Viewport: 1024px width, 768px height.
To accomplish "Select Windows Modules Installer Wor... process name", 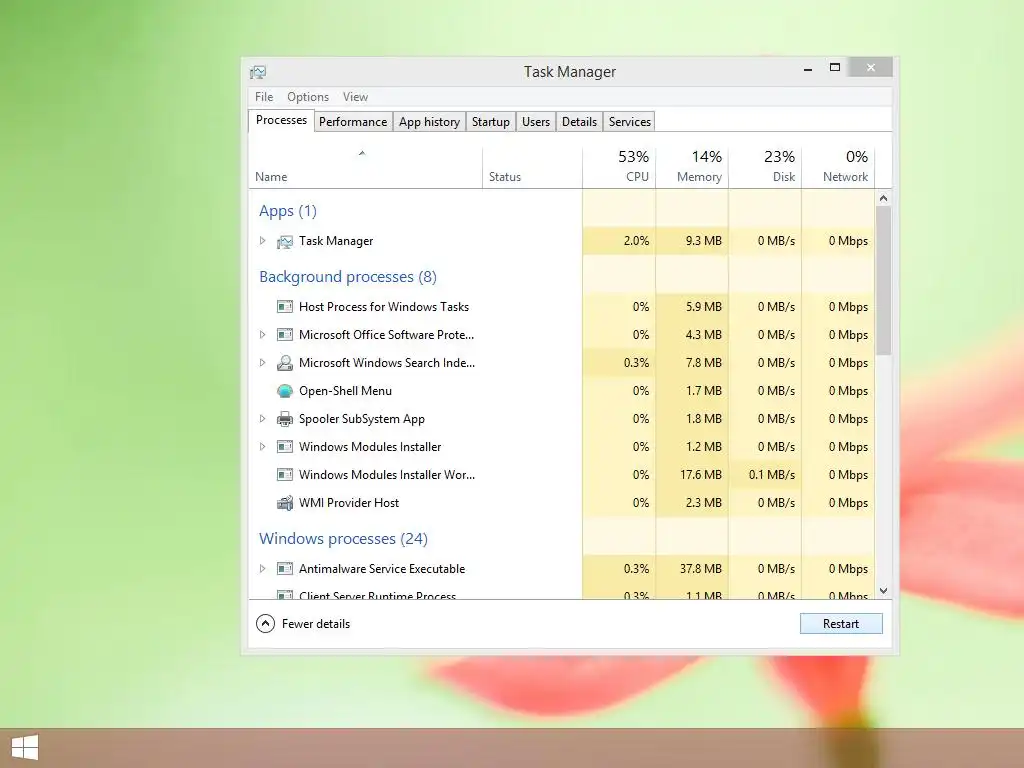I will (x=387, y=475).
